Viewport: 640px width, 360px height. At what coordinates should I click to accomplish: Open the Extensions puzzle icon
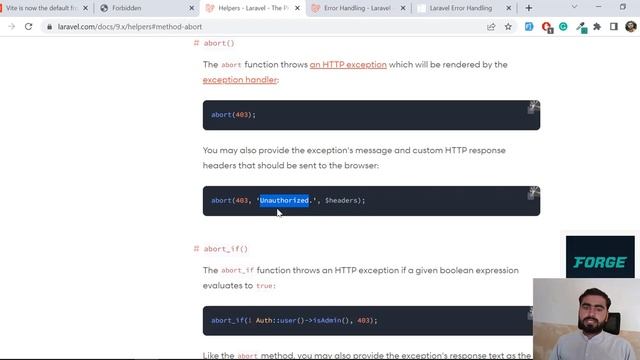597,27
